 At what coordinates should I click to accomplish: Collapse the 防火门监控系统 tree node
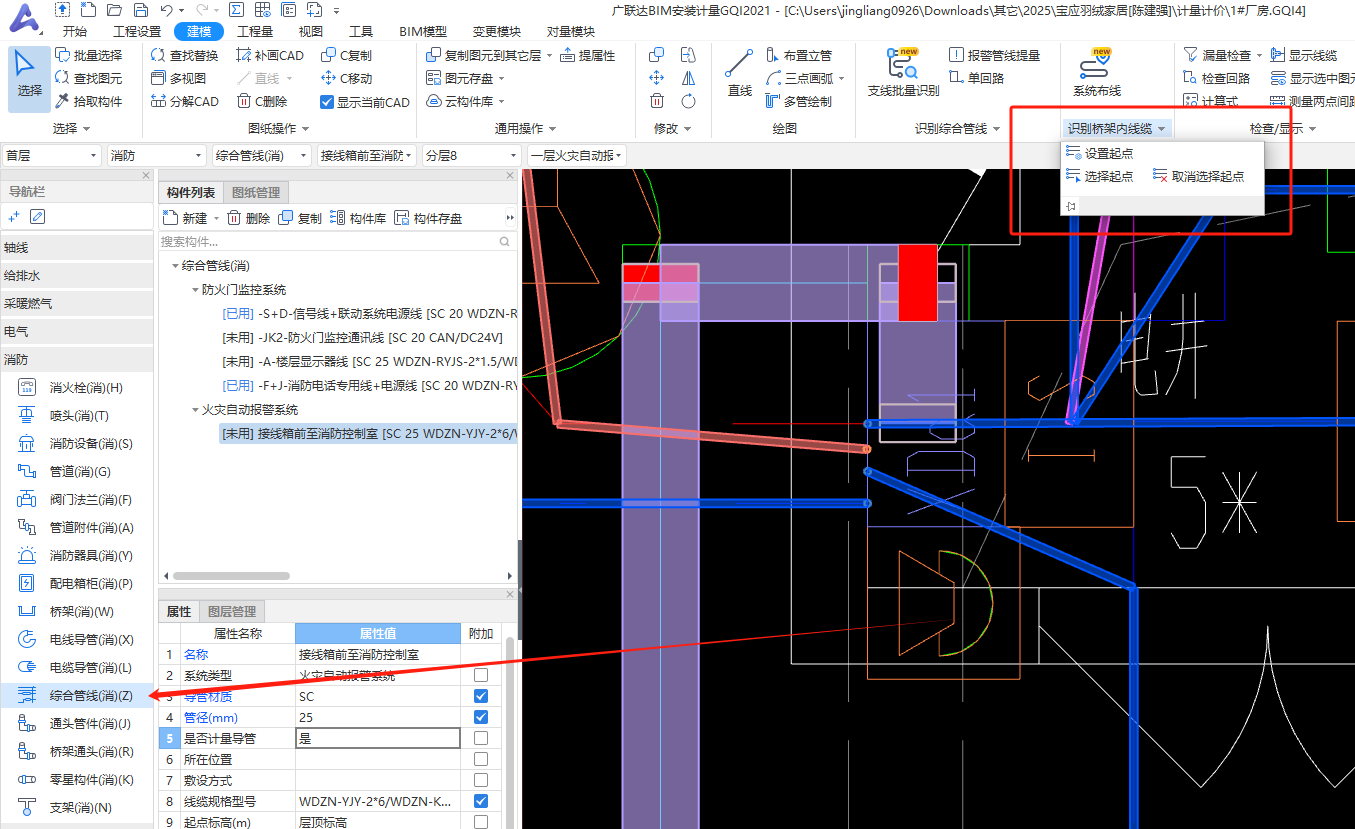(x=195, y=290)
